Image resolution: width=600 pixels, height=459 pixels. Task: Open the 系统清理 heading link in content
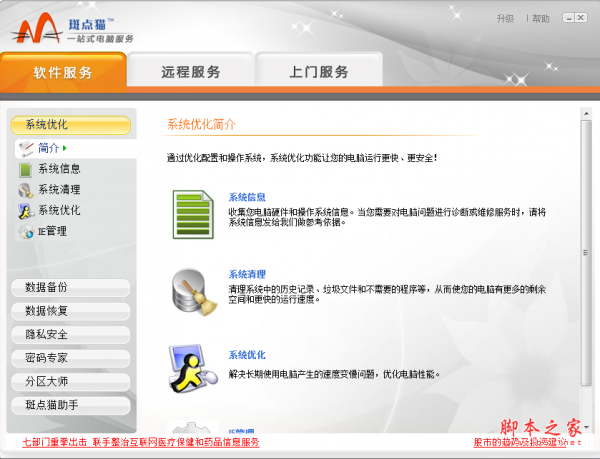(247, 274)
